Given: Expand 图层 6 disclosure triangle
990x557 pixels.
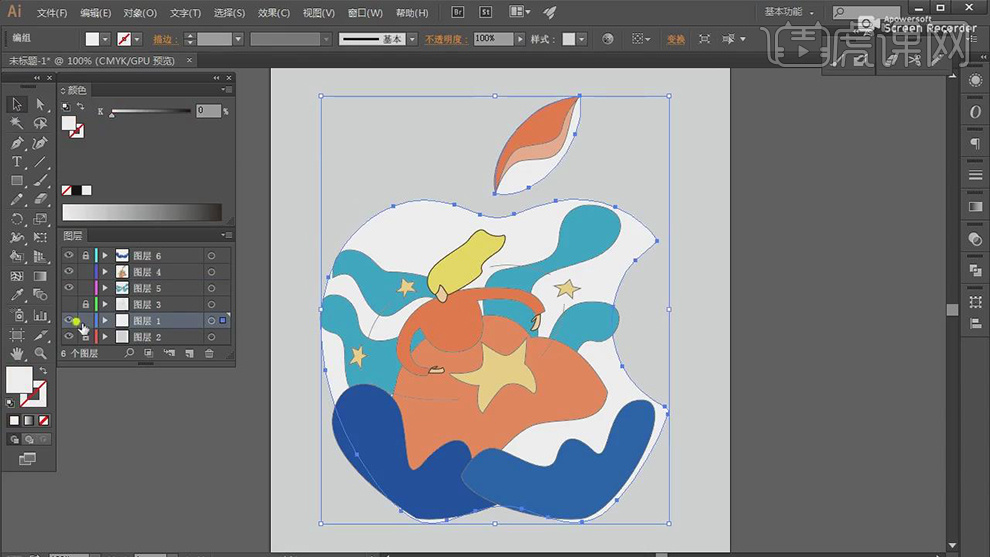Looking at the screenshot, I should tap(105, 256).
